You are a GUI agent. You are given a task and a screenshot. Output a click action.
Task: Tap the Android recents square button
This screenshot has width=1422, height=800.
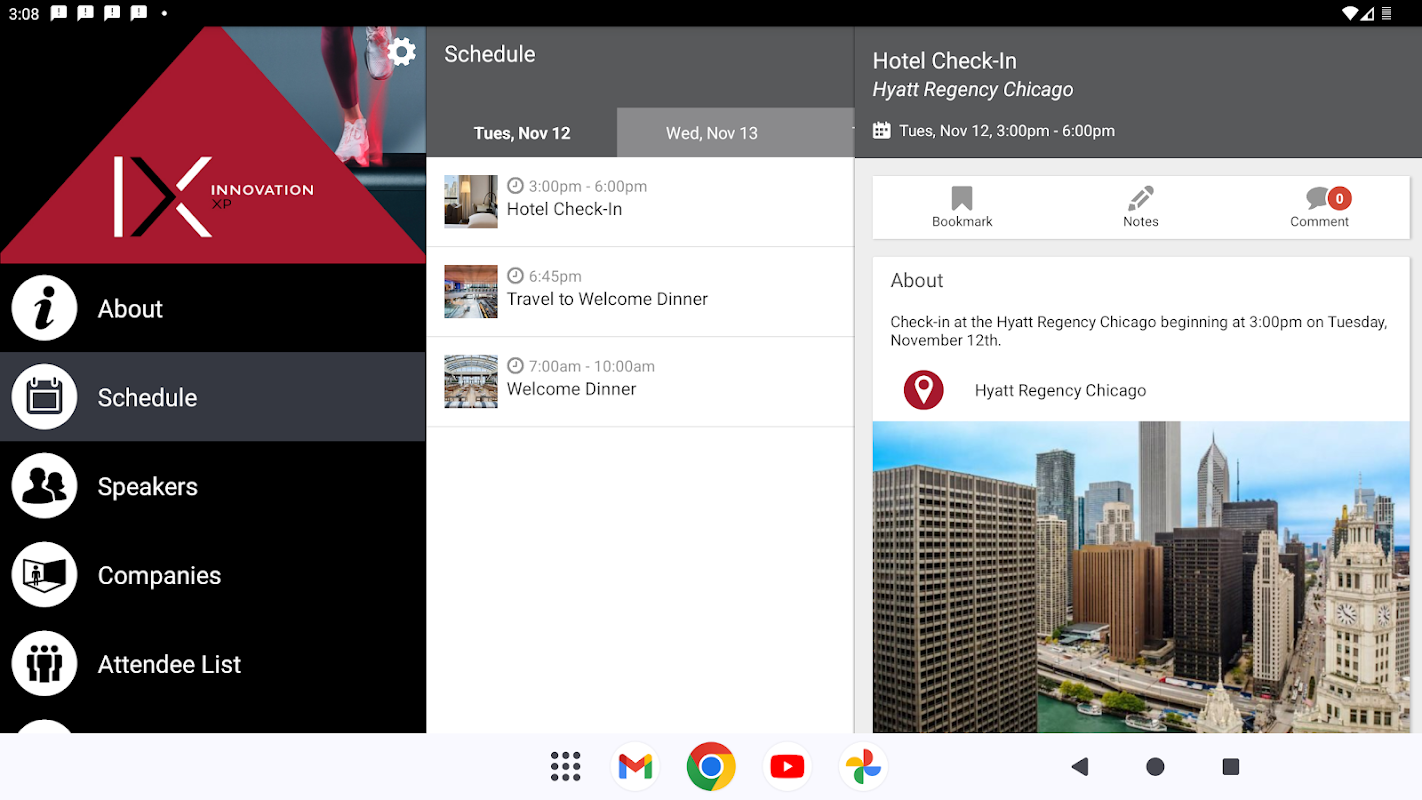pyautogui.click(x=1231, y=767)
